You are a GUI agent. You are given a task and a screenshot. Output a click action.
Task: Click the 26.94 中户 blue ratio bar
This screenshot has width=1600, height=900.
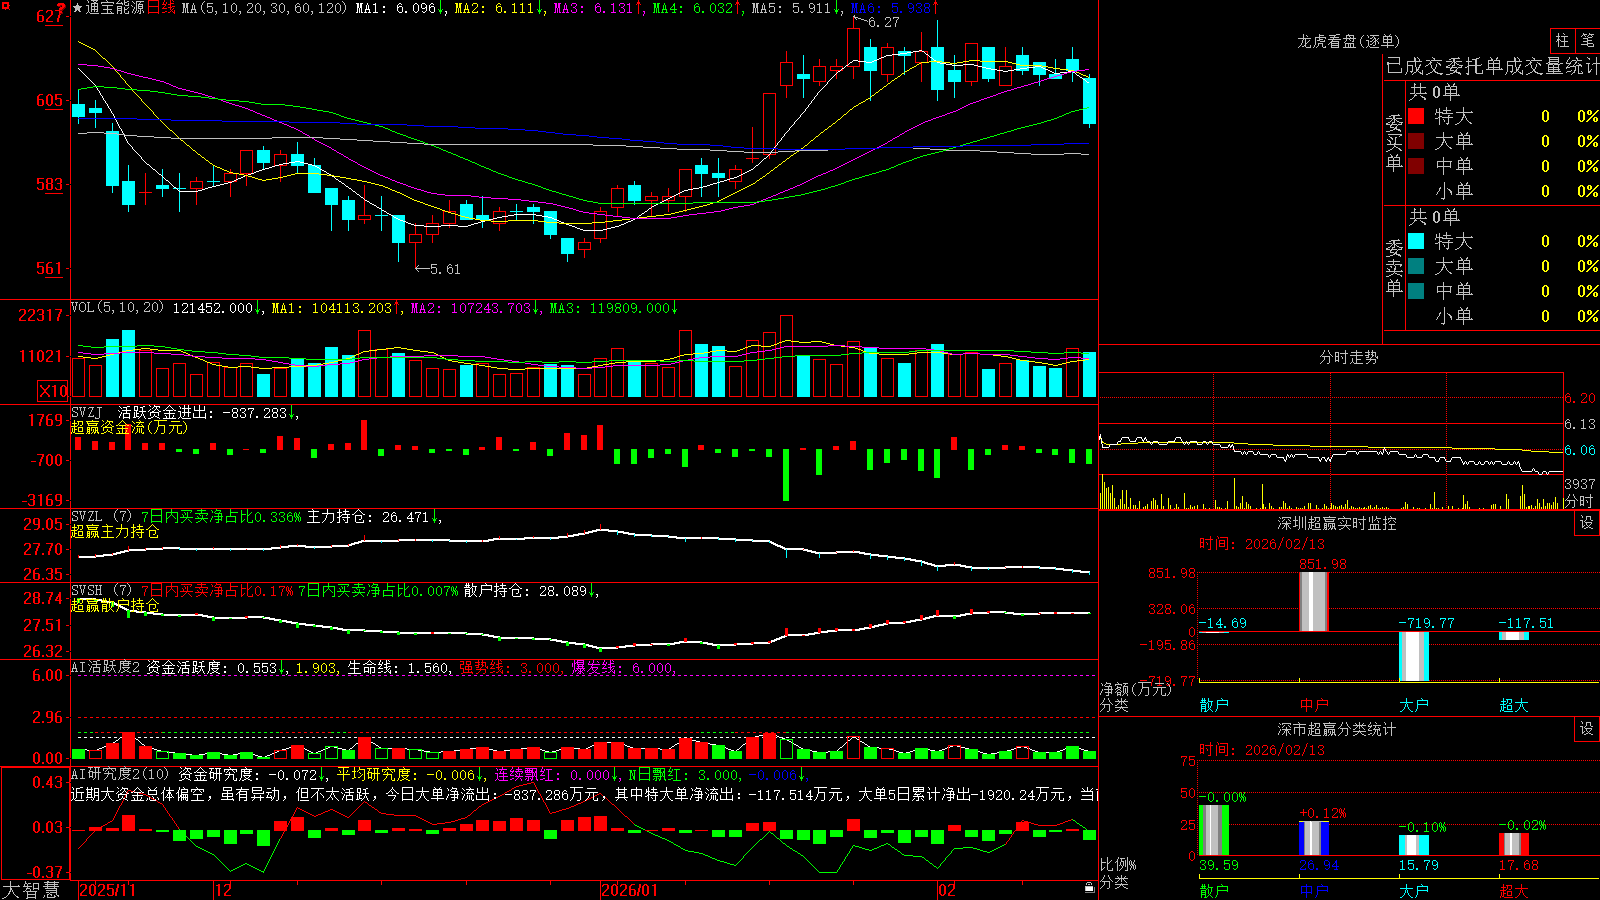pos(1314,838)
